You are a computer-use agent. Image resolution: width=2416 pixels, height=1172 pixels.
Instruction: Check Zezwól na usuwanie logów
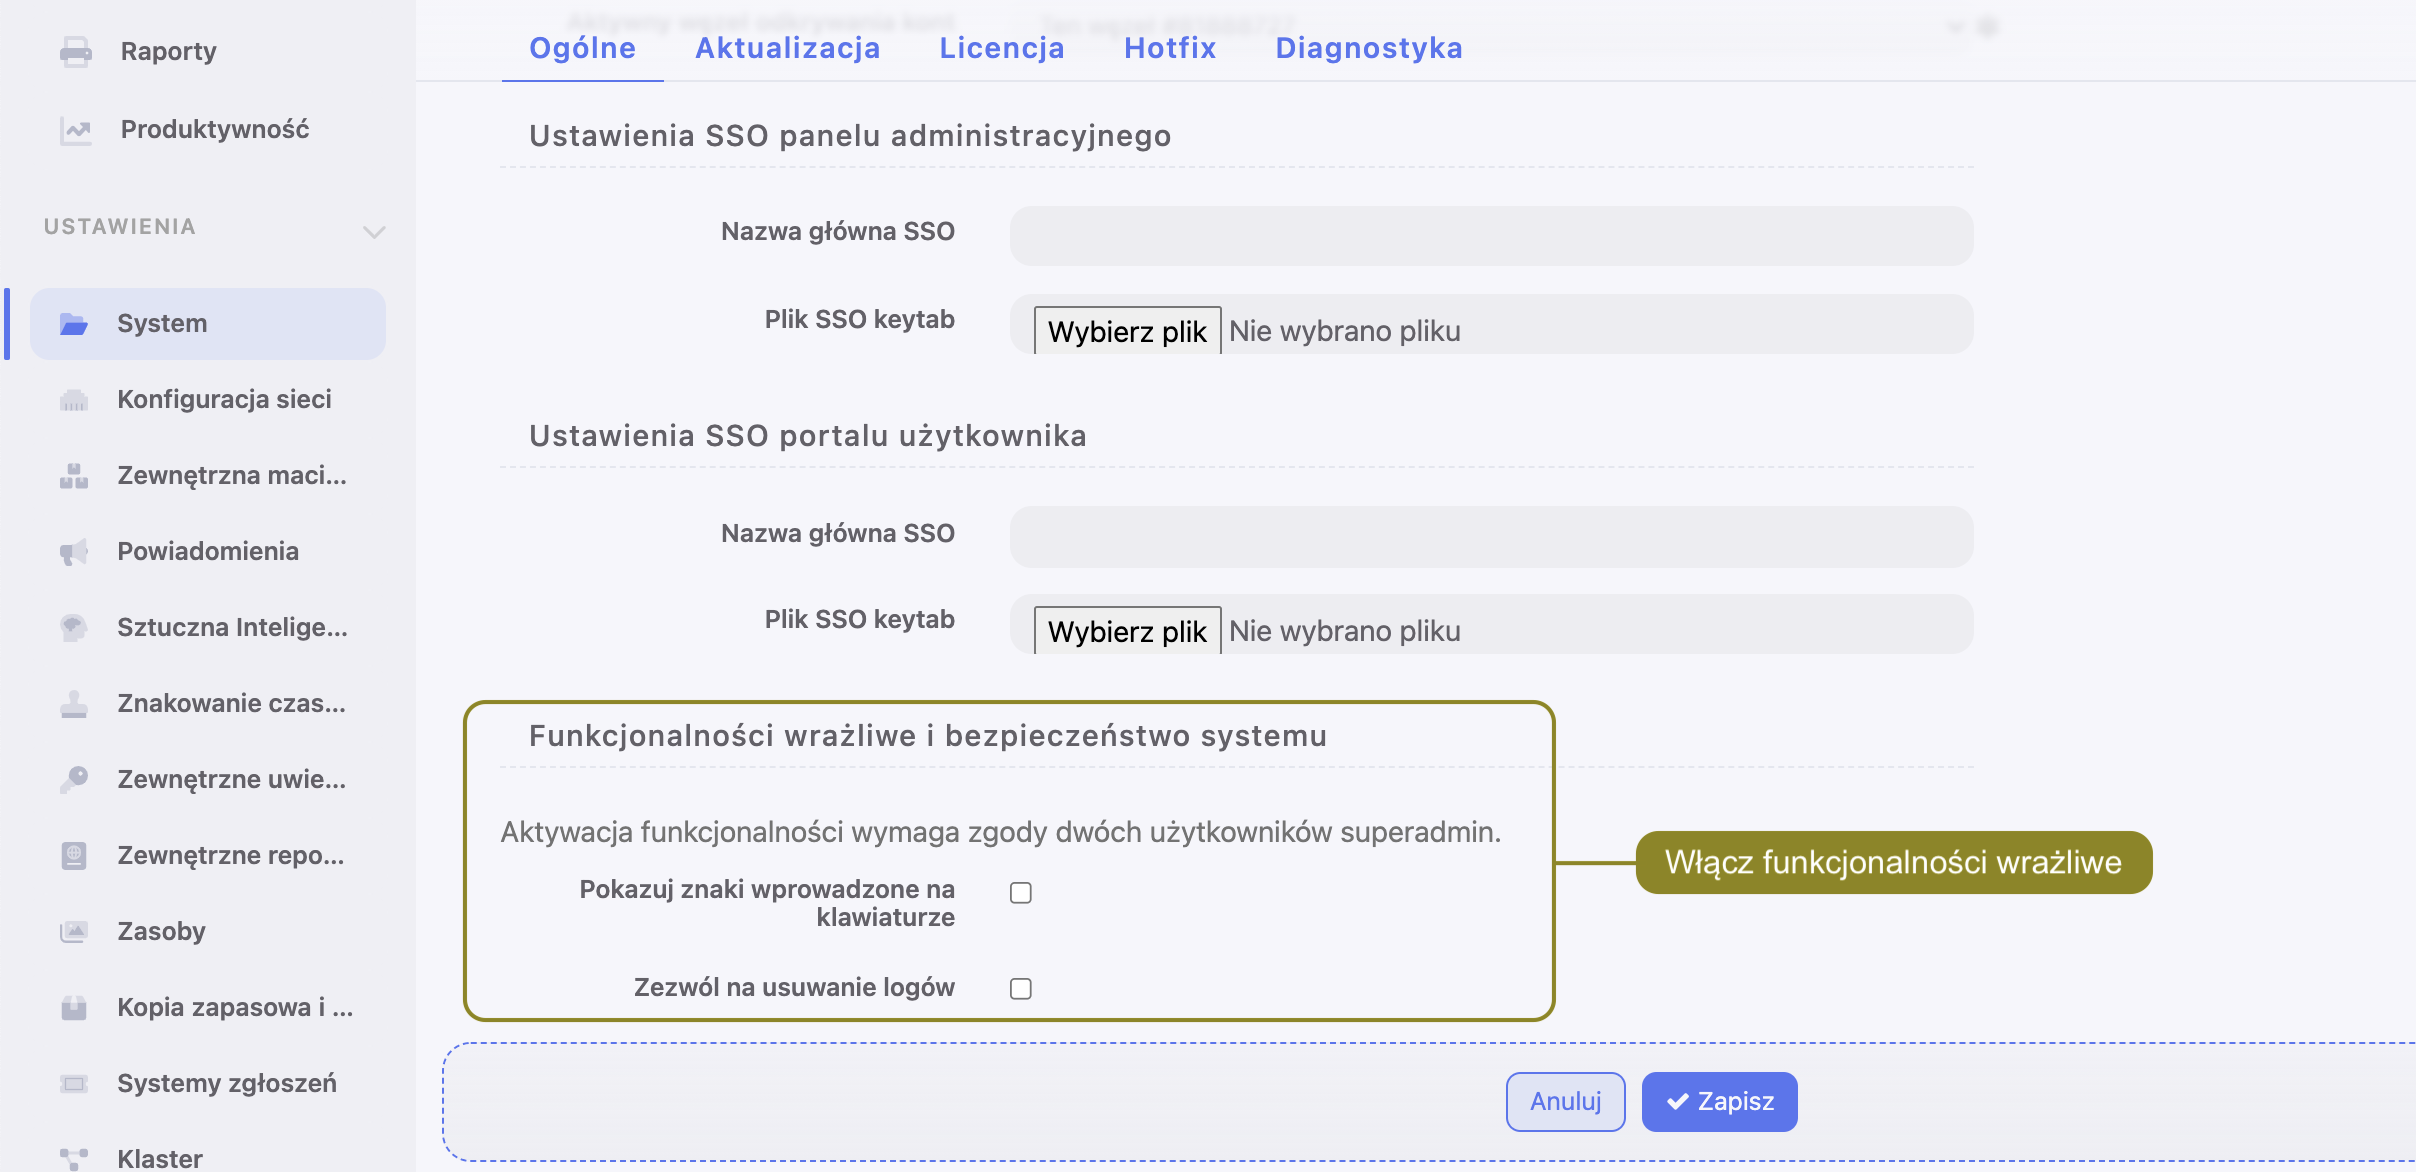pos(1020,988)
